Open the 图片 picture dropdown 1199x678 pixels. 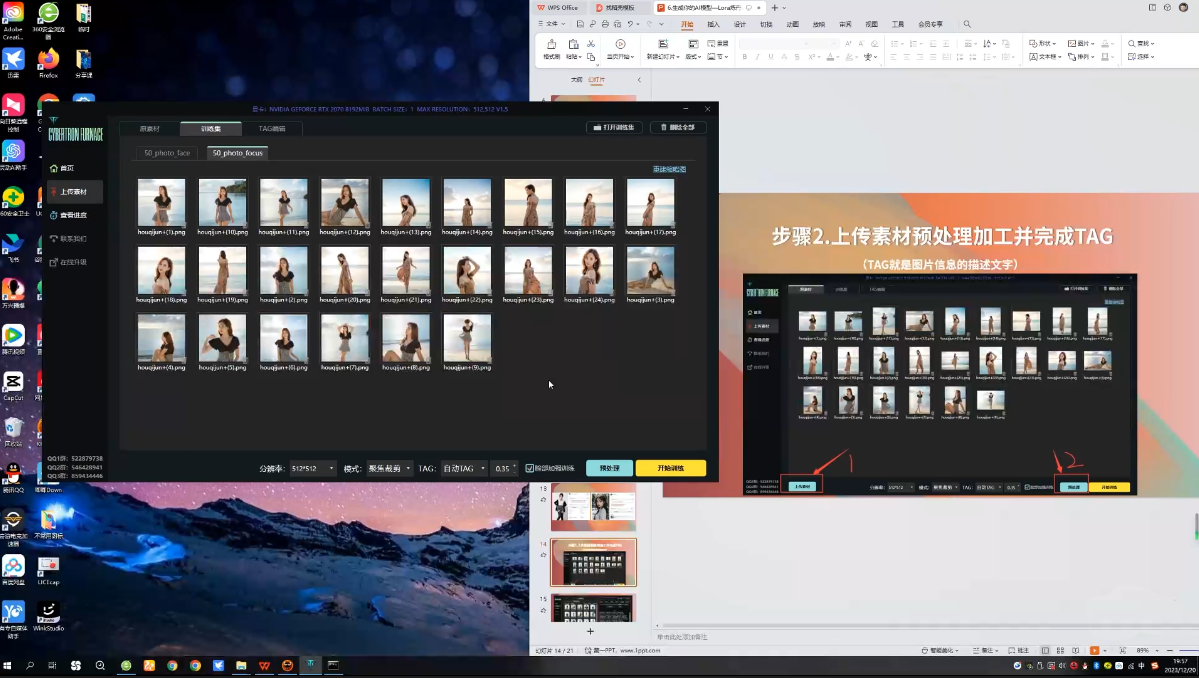point(1081,44)
